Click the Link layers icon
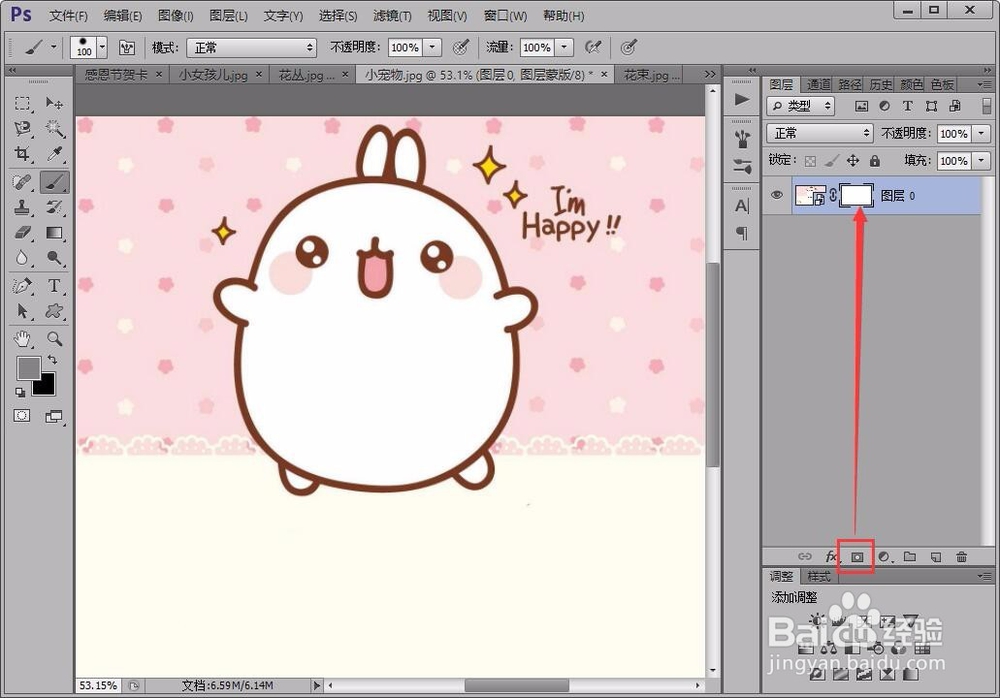The image size is (1000, 698). (x=805, y=557)
